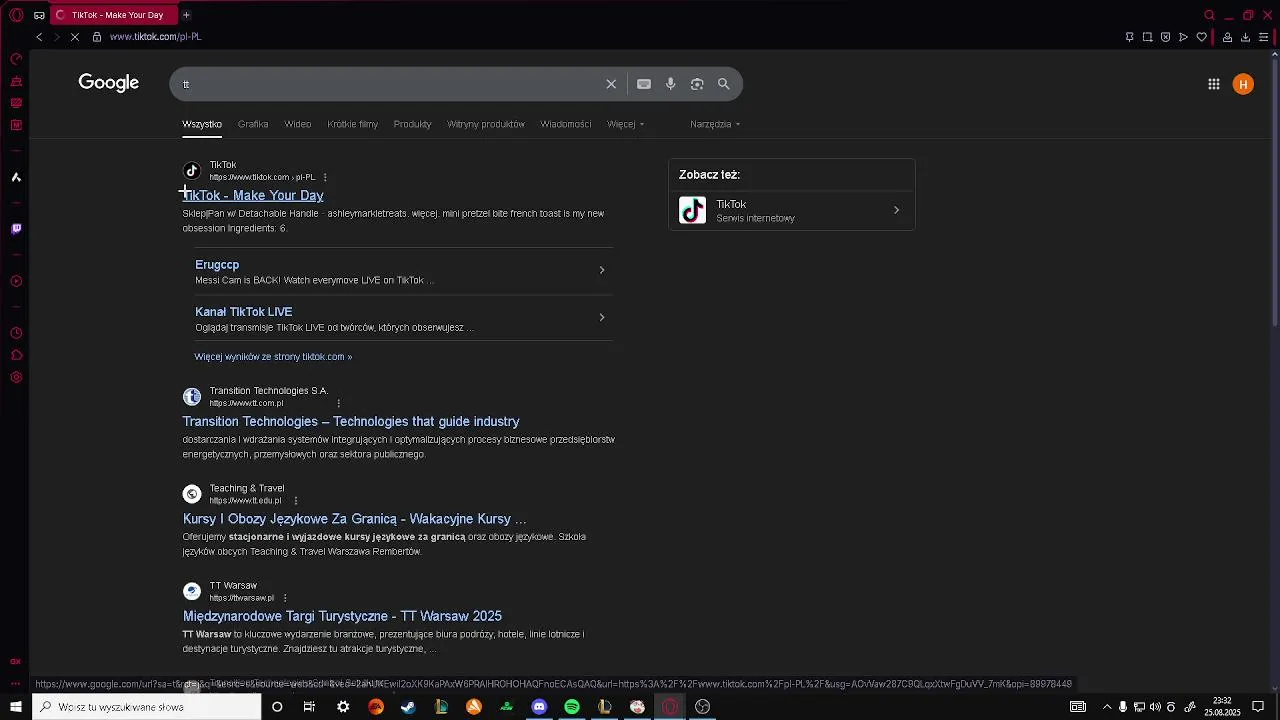Open the Kanał TikTok LIVE link
This screenshot has height=720, width=1280.
point(244,312)
